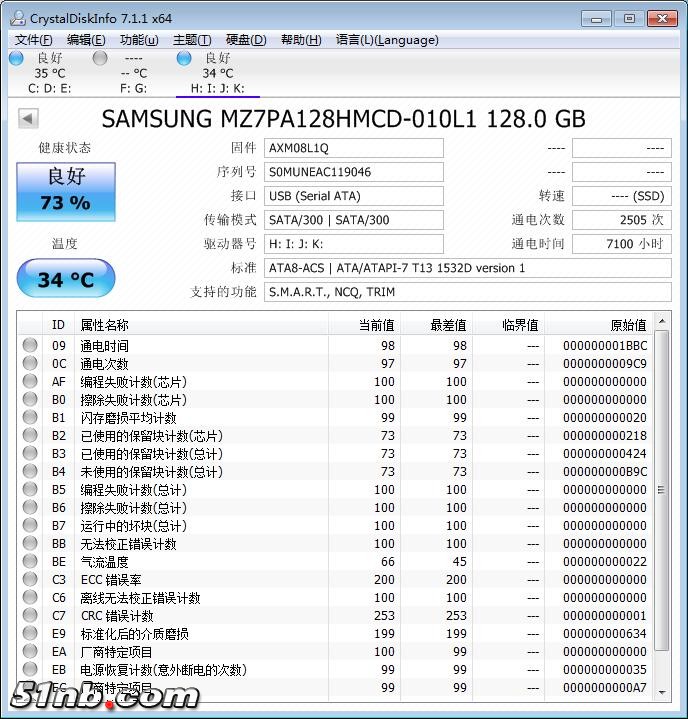Open the 文件(F) menu
688x719 pixels.
[x=33, y=40]
